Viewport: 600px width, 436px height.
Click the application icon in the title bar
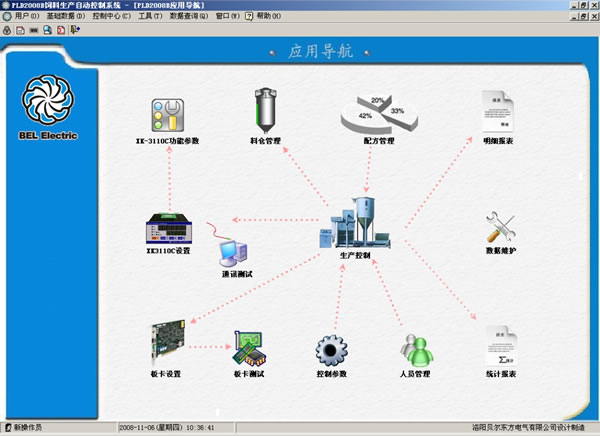(x=6, y=5)
